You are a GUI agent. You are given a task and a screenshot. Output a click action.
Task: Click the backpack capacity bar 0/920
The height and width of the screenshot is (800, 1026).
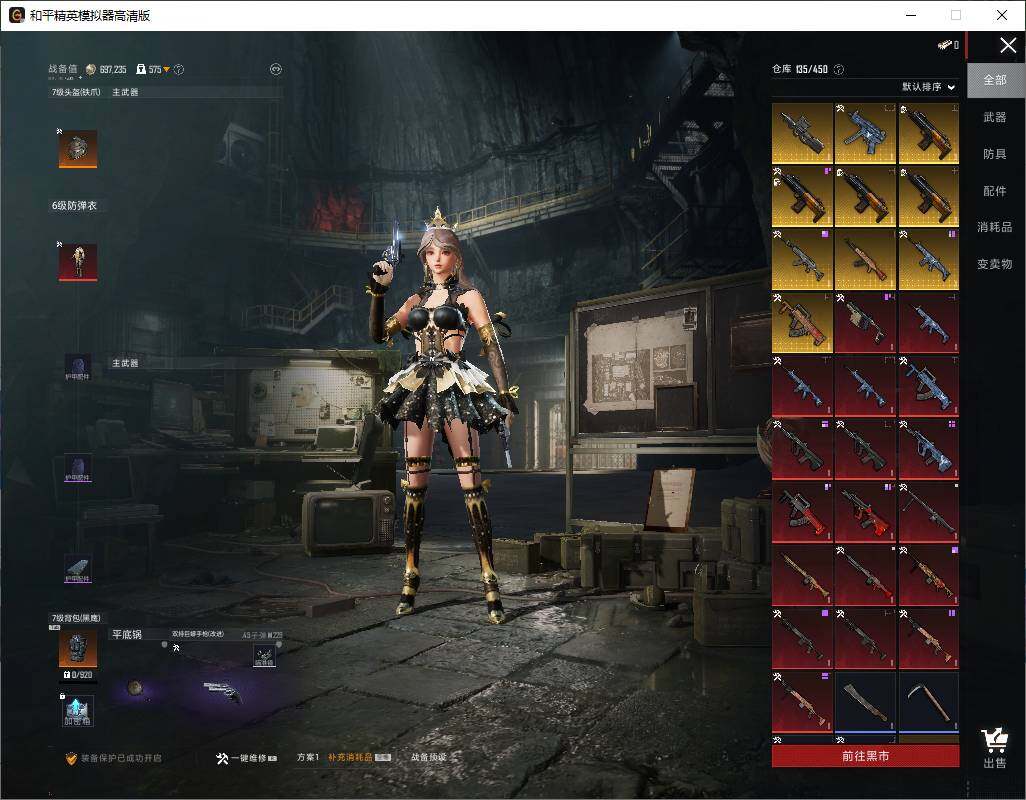point(78,676)
